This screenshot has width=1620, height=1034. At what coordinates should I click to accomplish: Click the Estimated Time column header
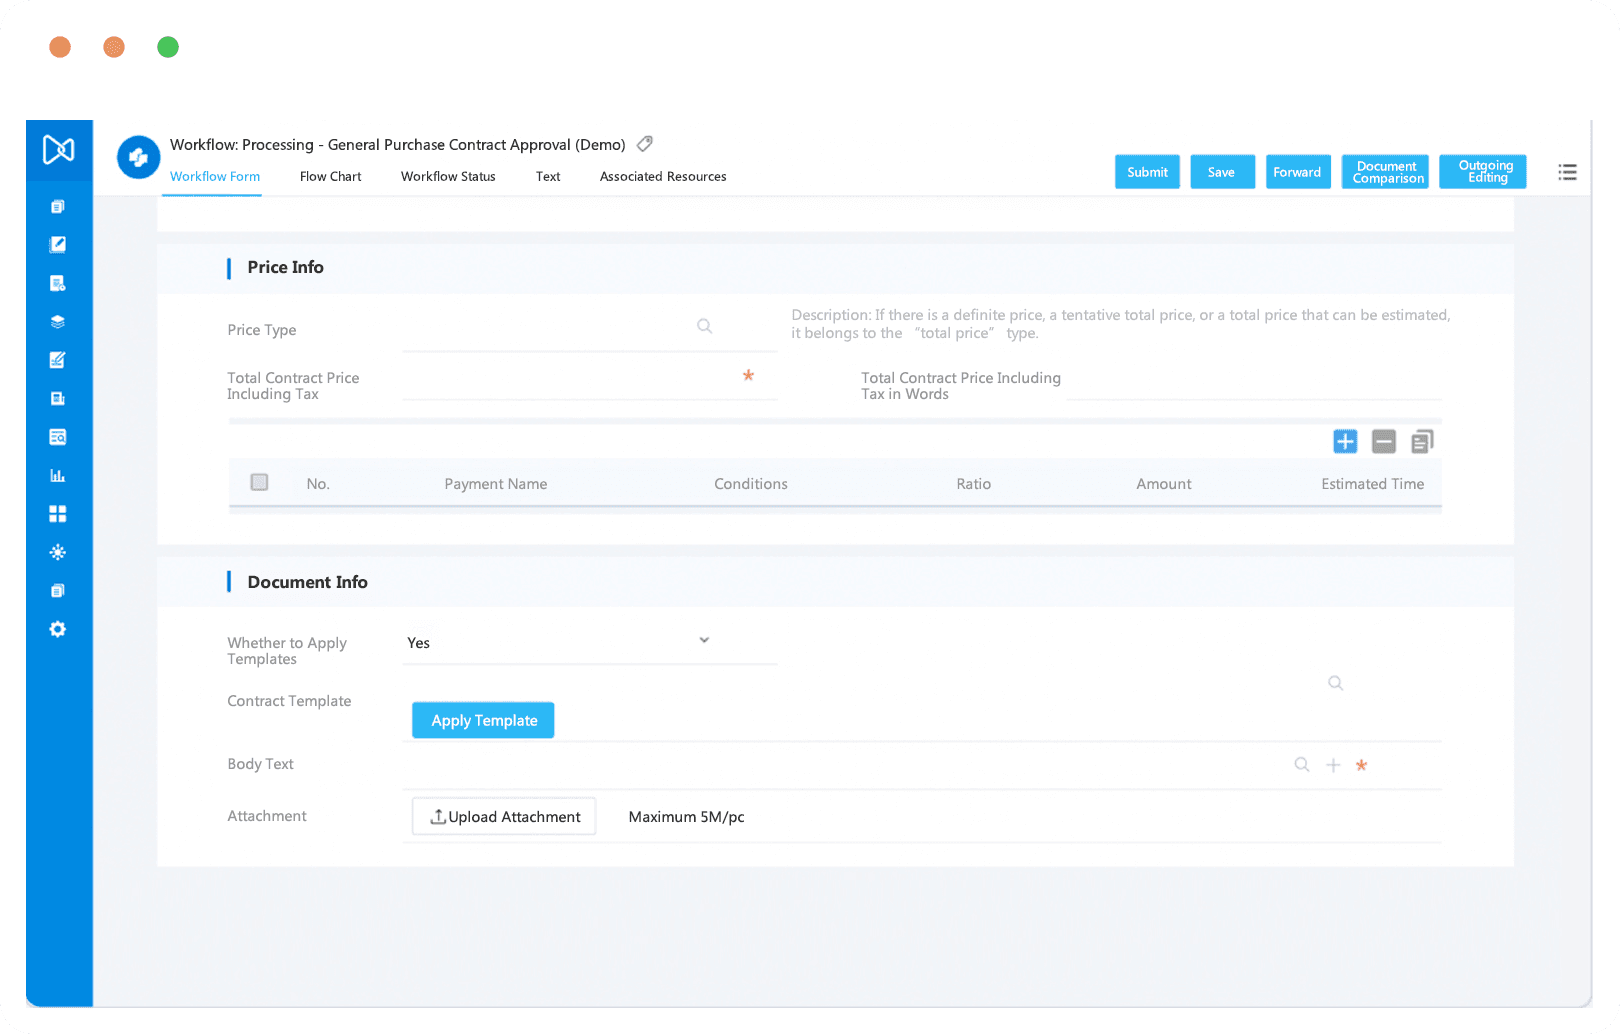(x=1373, y=484)
